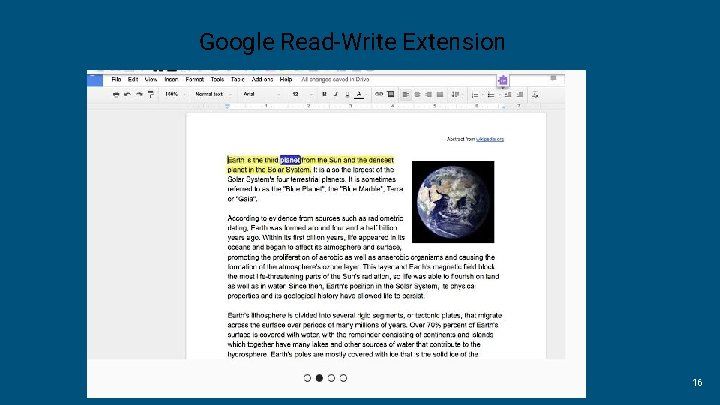Click the Undo arrow icon

coord(127,94)
